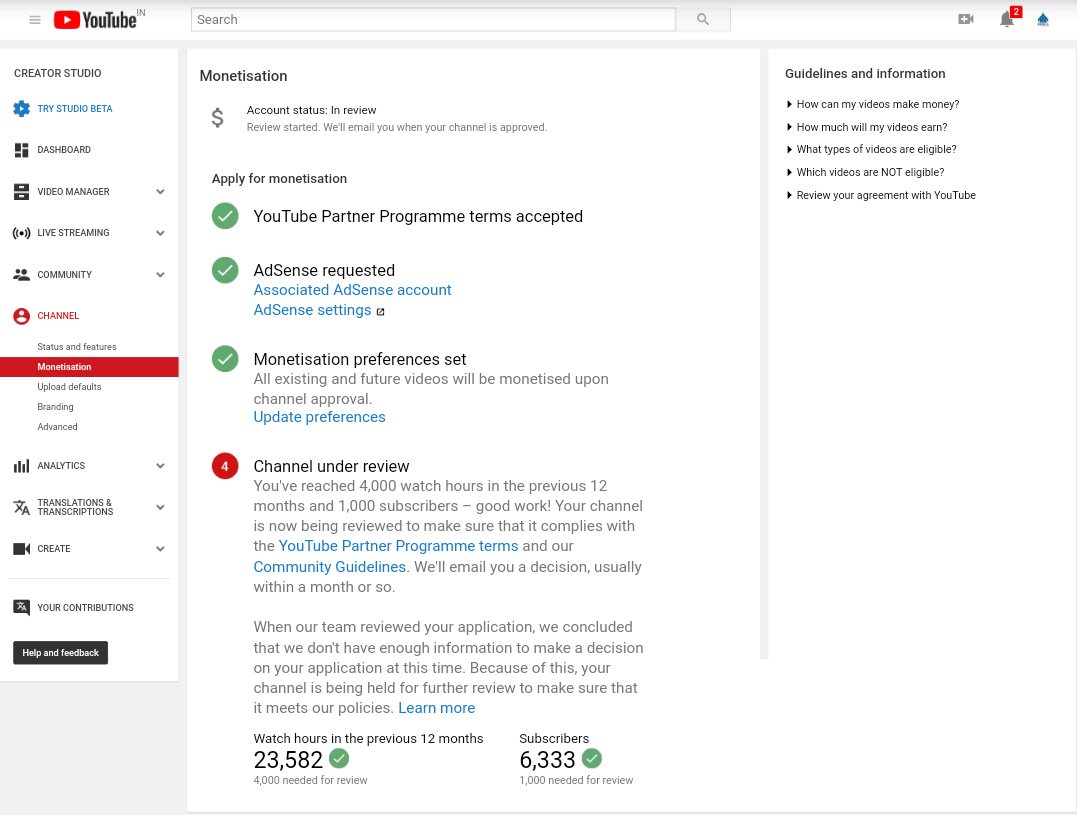1077x815 pixels.
Task: Open the create video camera icon
Action: [966, 19]
